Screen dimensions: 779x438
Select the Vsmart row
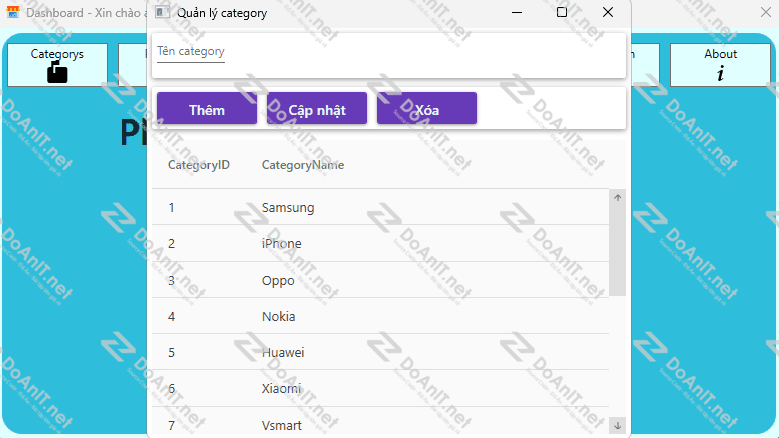[x=380, y=422]
